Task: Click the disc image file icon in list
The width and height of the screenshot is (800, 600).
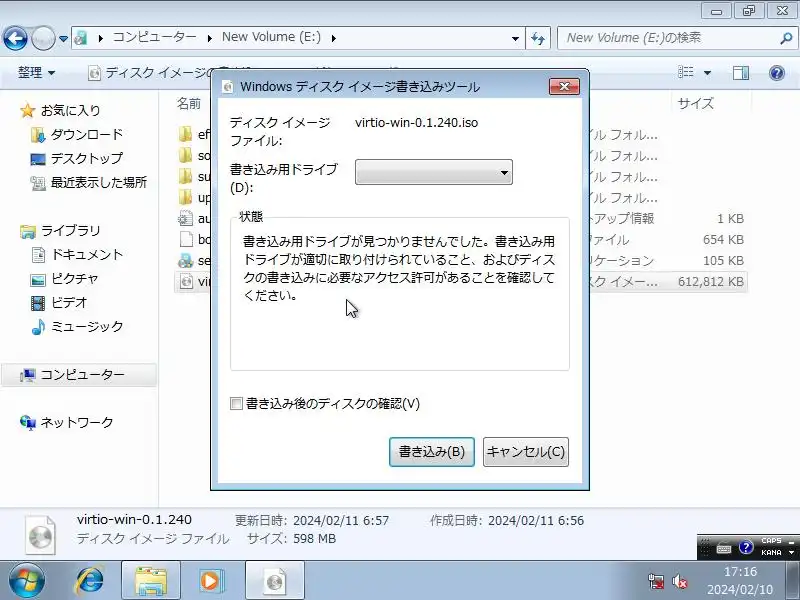Action: click(x=186, y=282)
